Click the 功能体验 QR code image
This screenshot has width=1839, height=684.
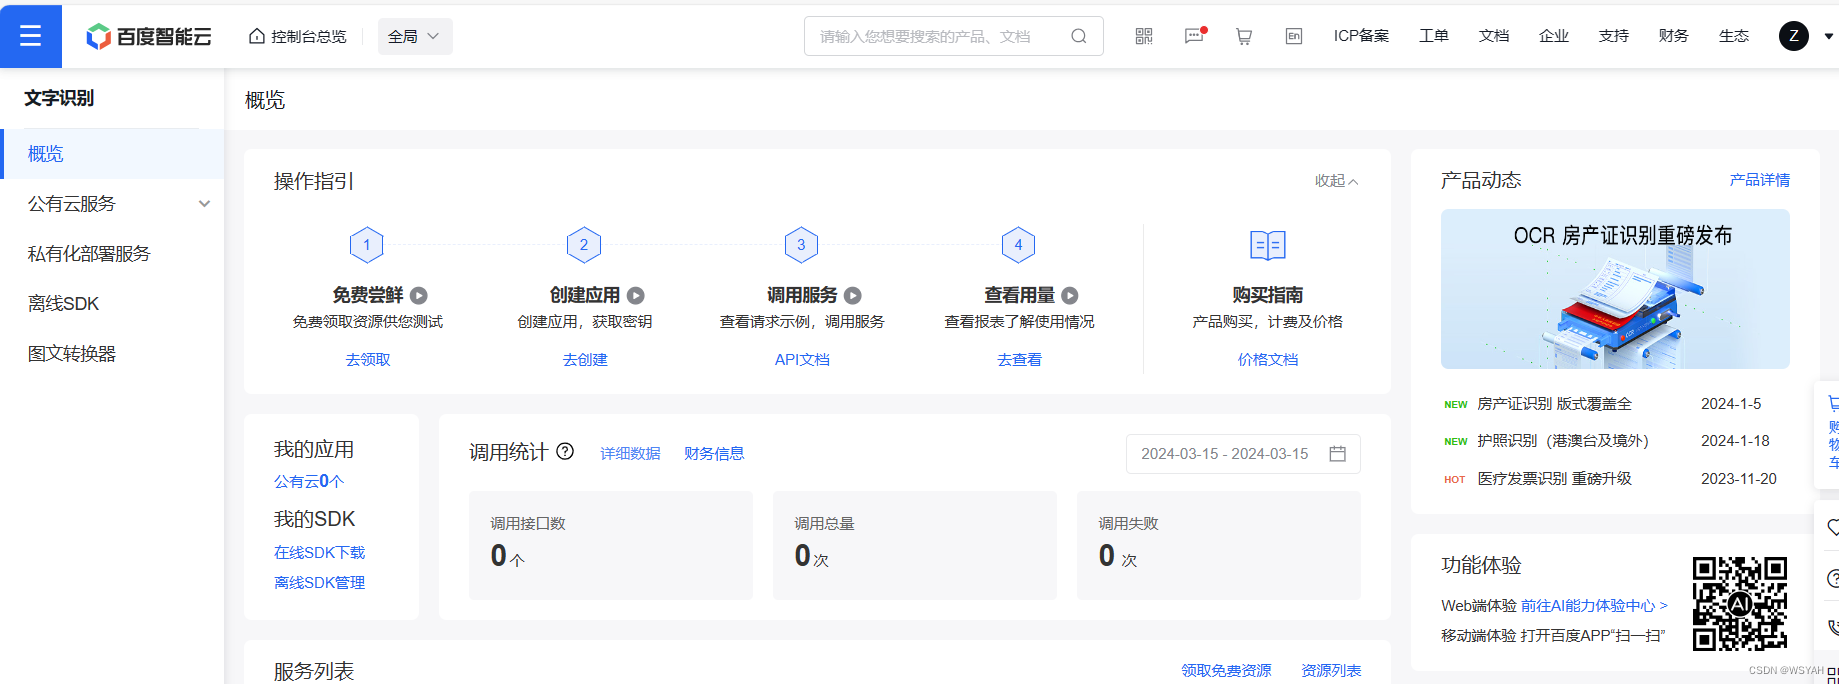pyautogui.click(x=1740, y=604)
